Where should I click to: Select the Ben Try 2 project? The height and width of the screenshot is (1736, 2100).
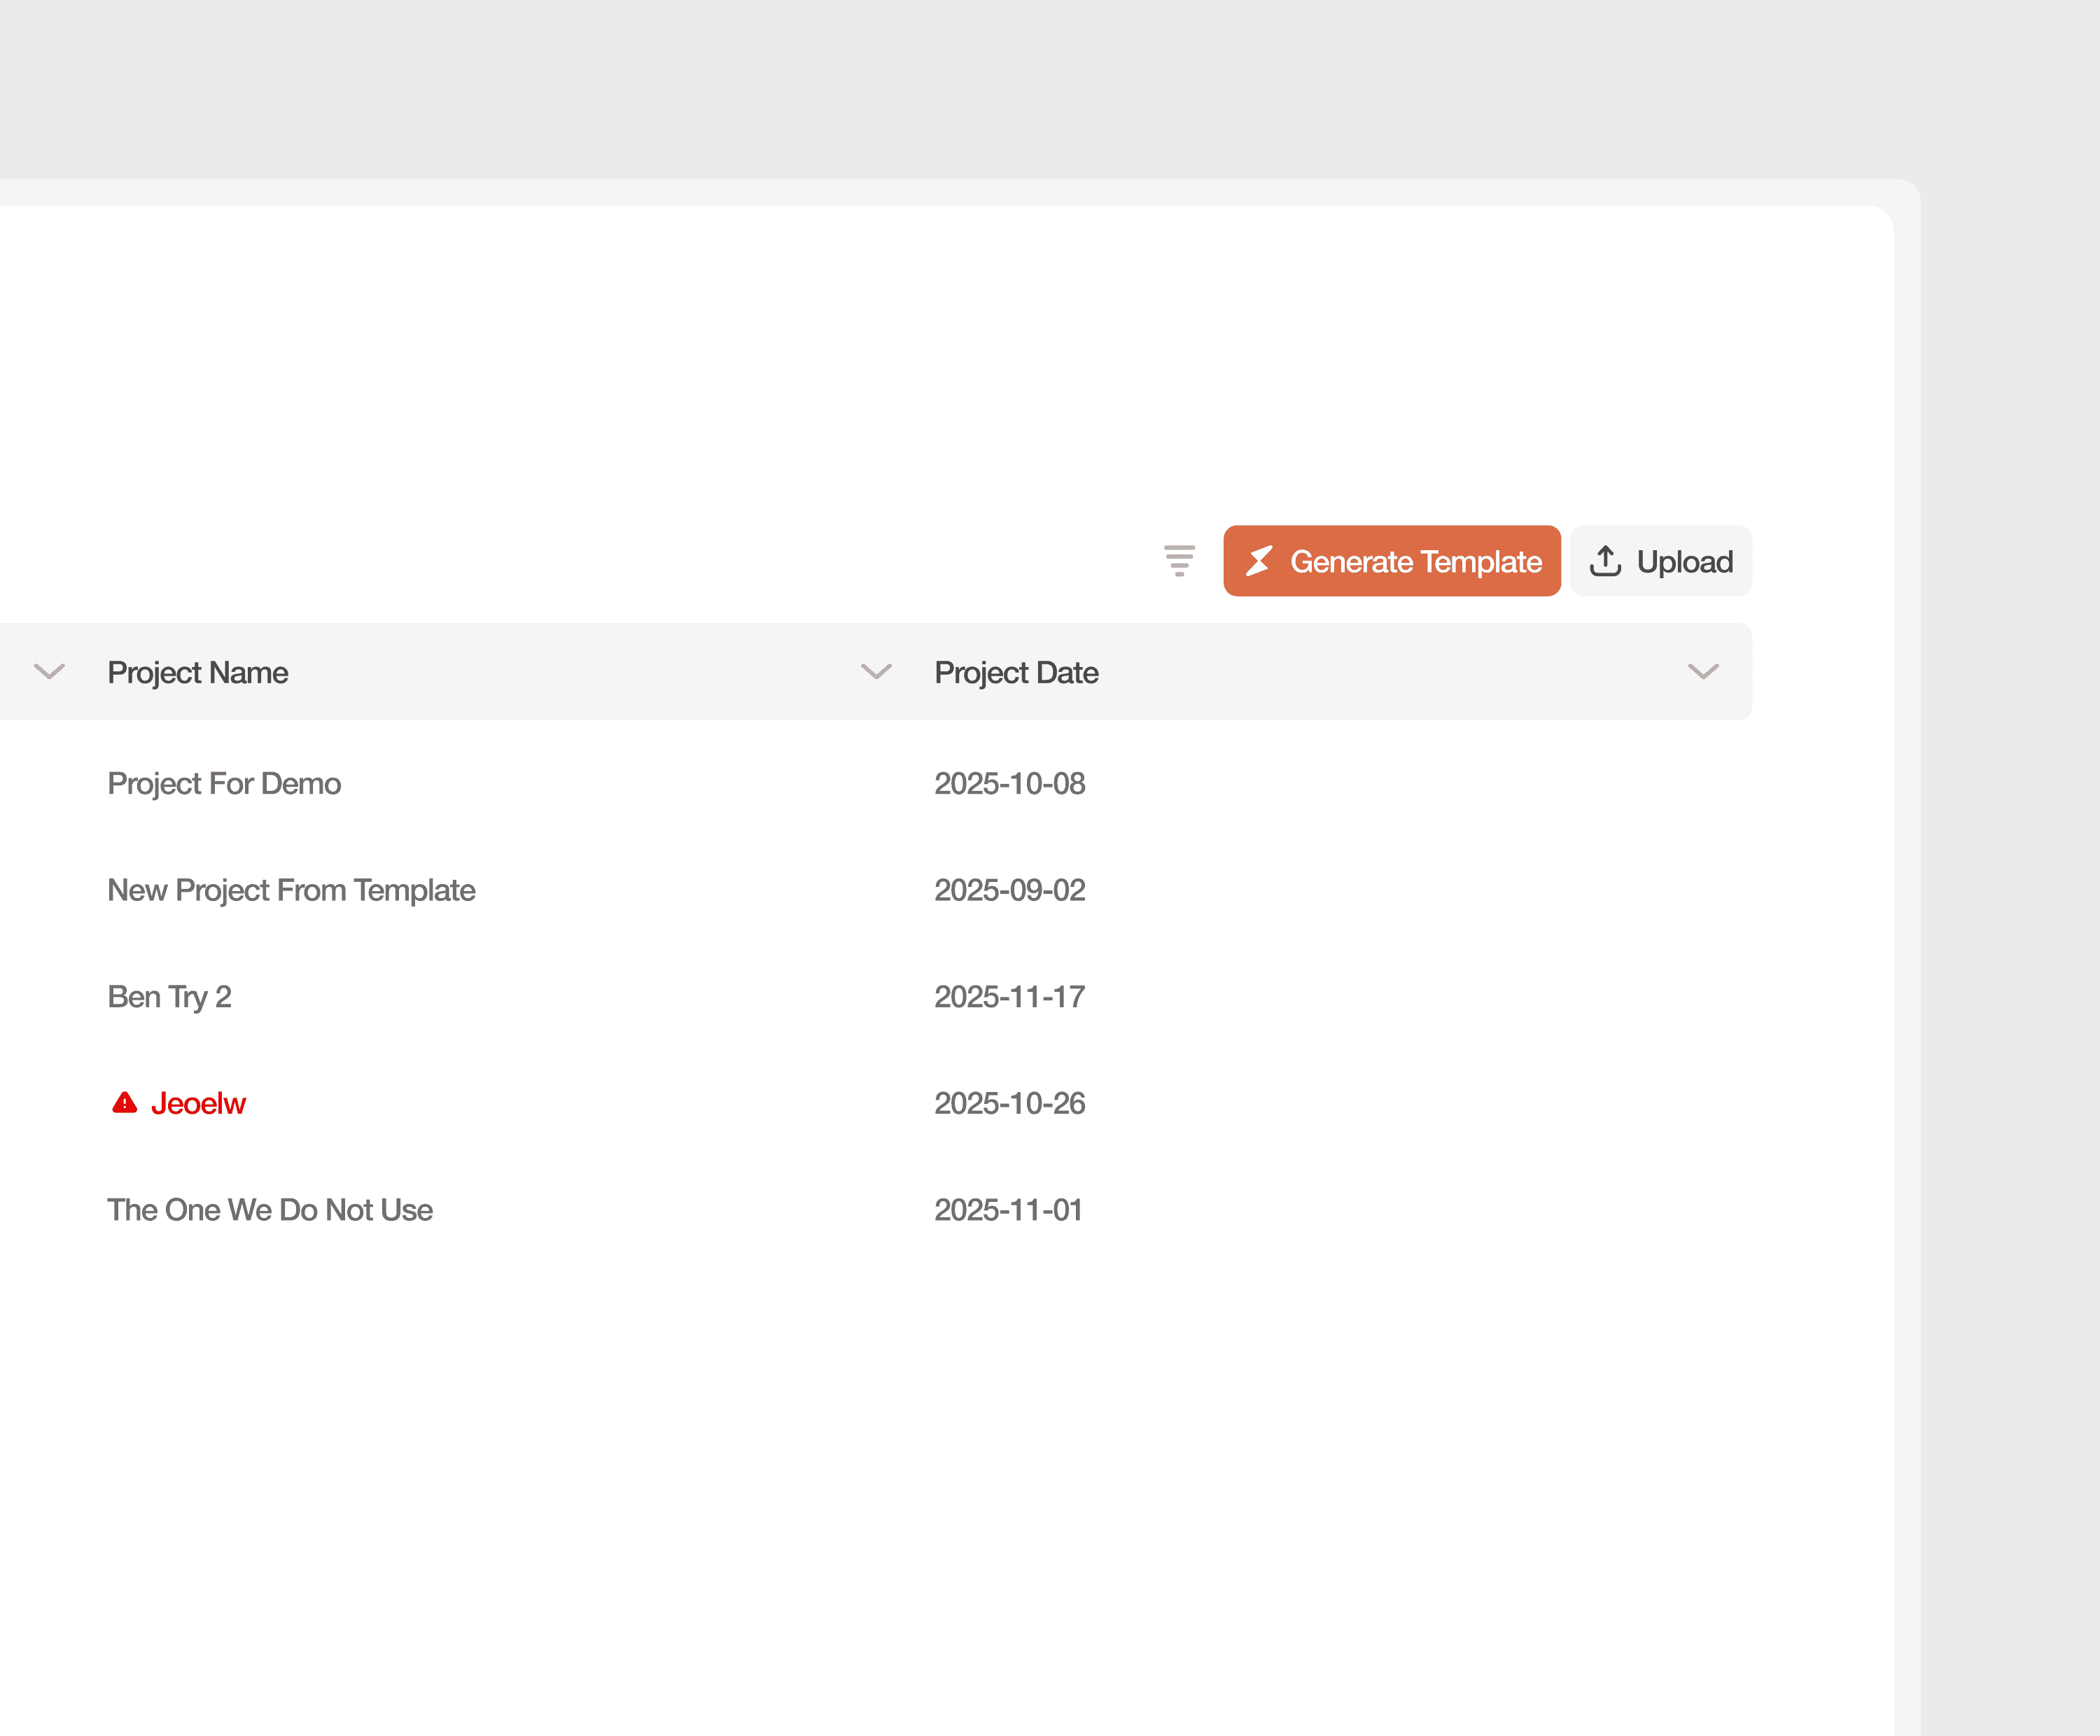pos(169,997)
